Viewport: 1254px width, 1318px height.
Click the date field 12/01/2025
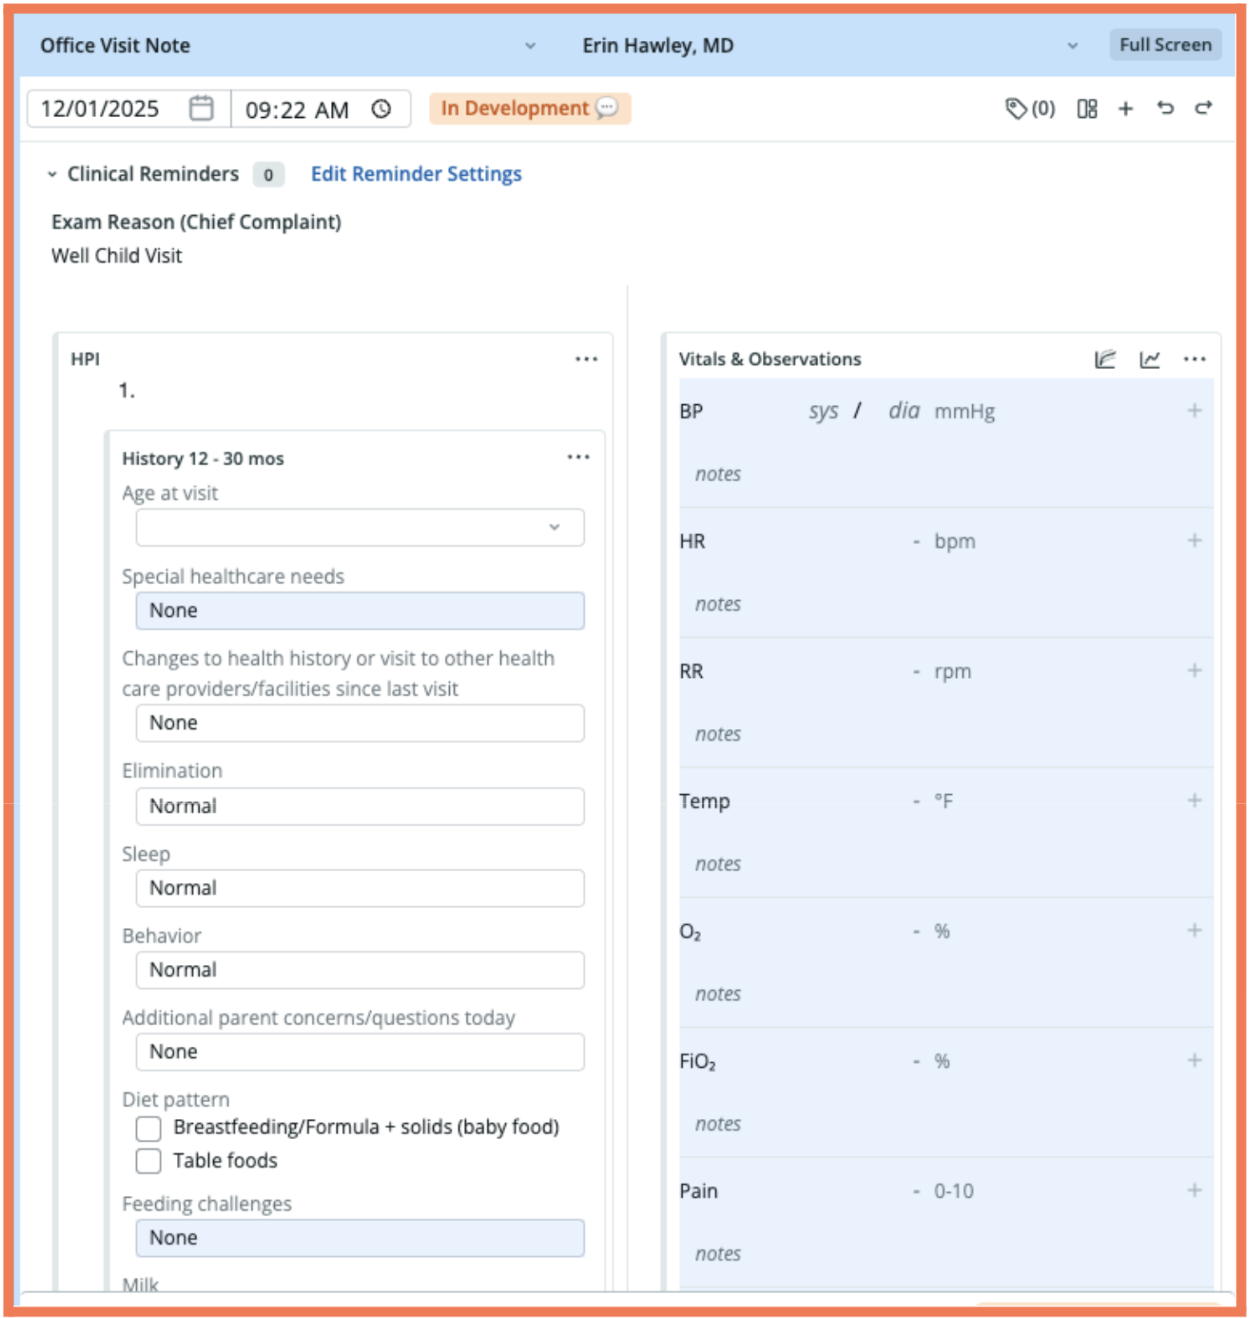(x=100, y=109)
